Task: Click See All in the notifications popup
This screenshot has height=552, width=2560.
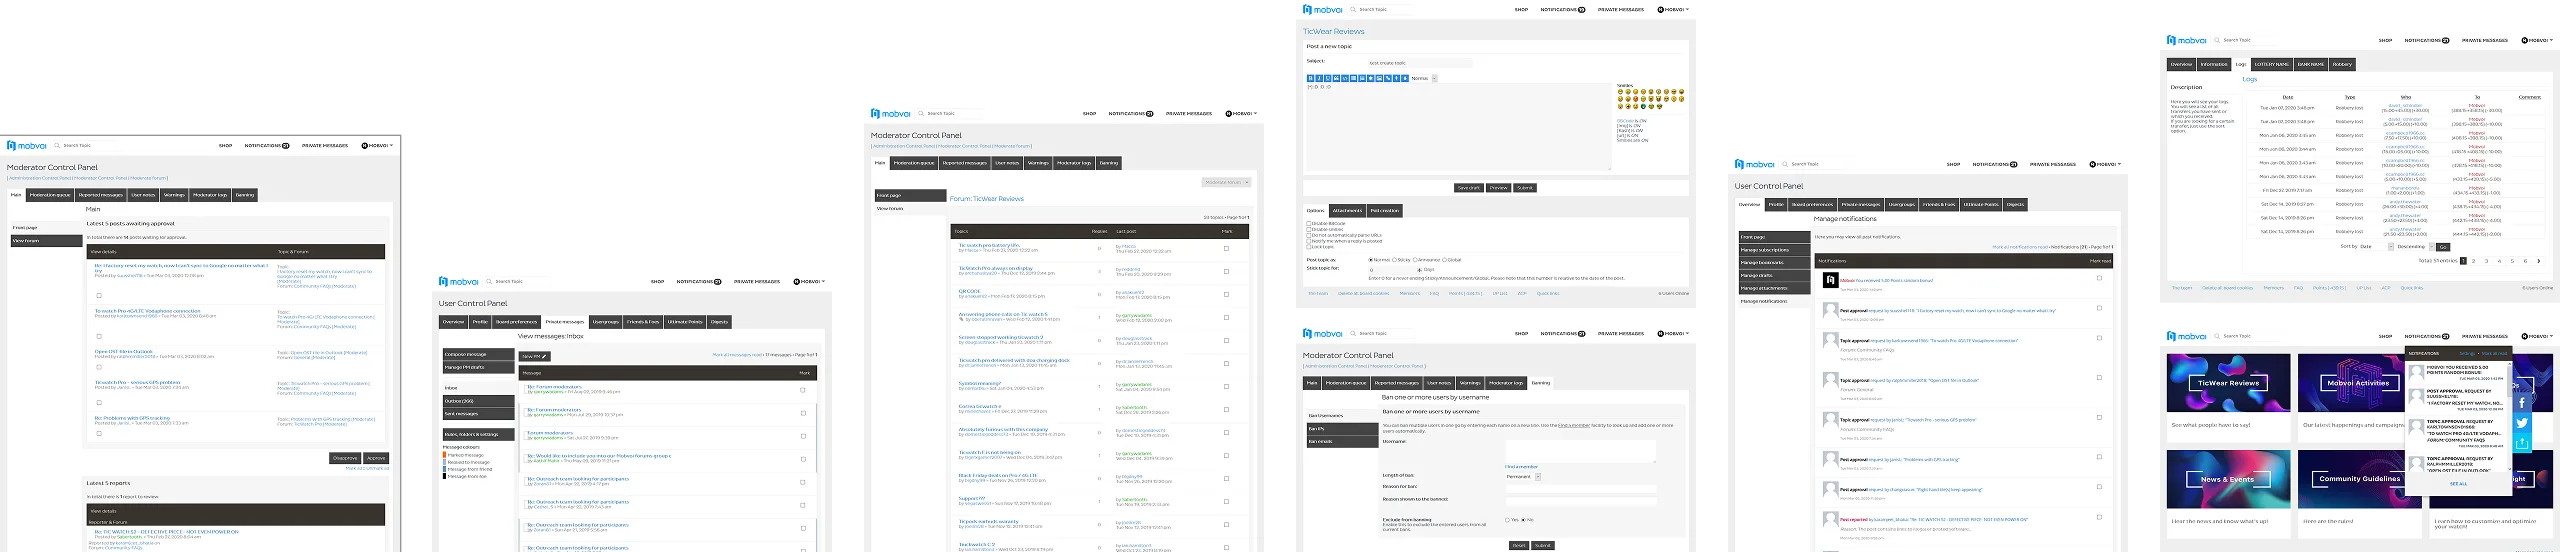Action: [2458, 484]
